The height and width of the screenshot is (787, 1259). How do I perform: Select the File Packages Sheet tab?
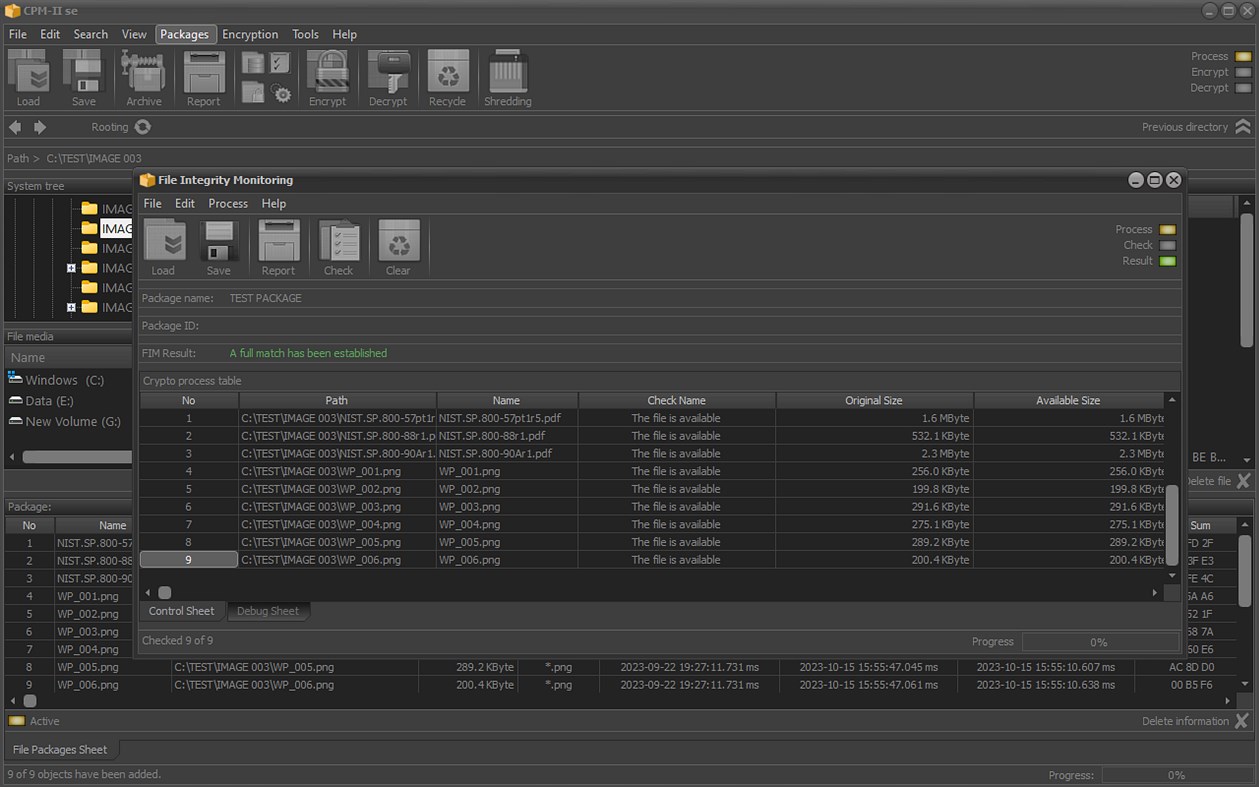point(60,749)
